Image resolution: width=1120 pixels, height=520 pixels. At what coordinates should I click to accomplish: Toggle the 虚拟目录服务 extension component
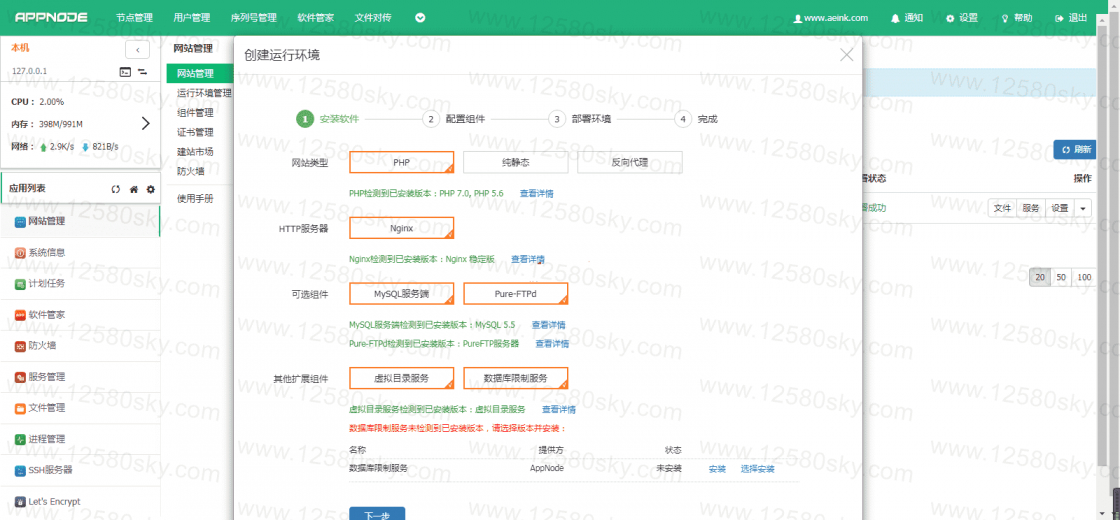click(x=401, y=379)
